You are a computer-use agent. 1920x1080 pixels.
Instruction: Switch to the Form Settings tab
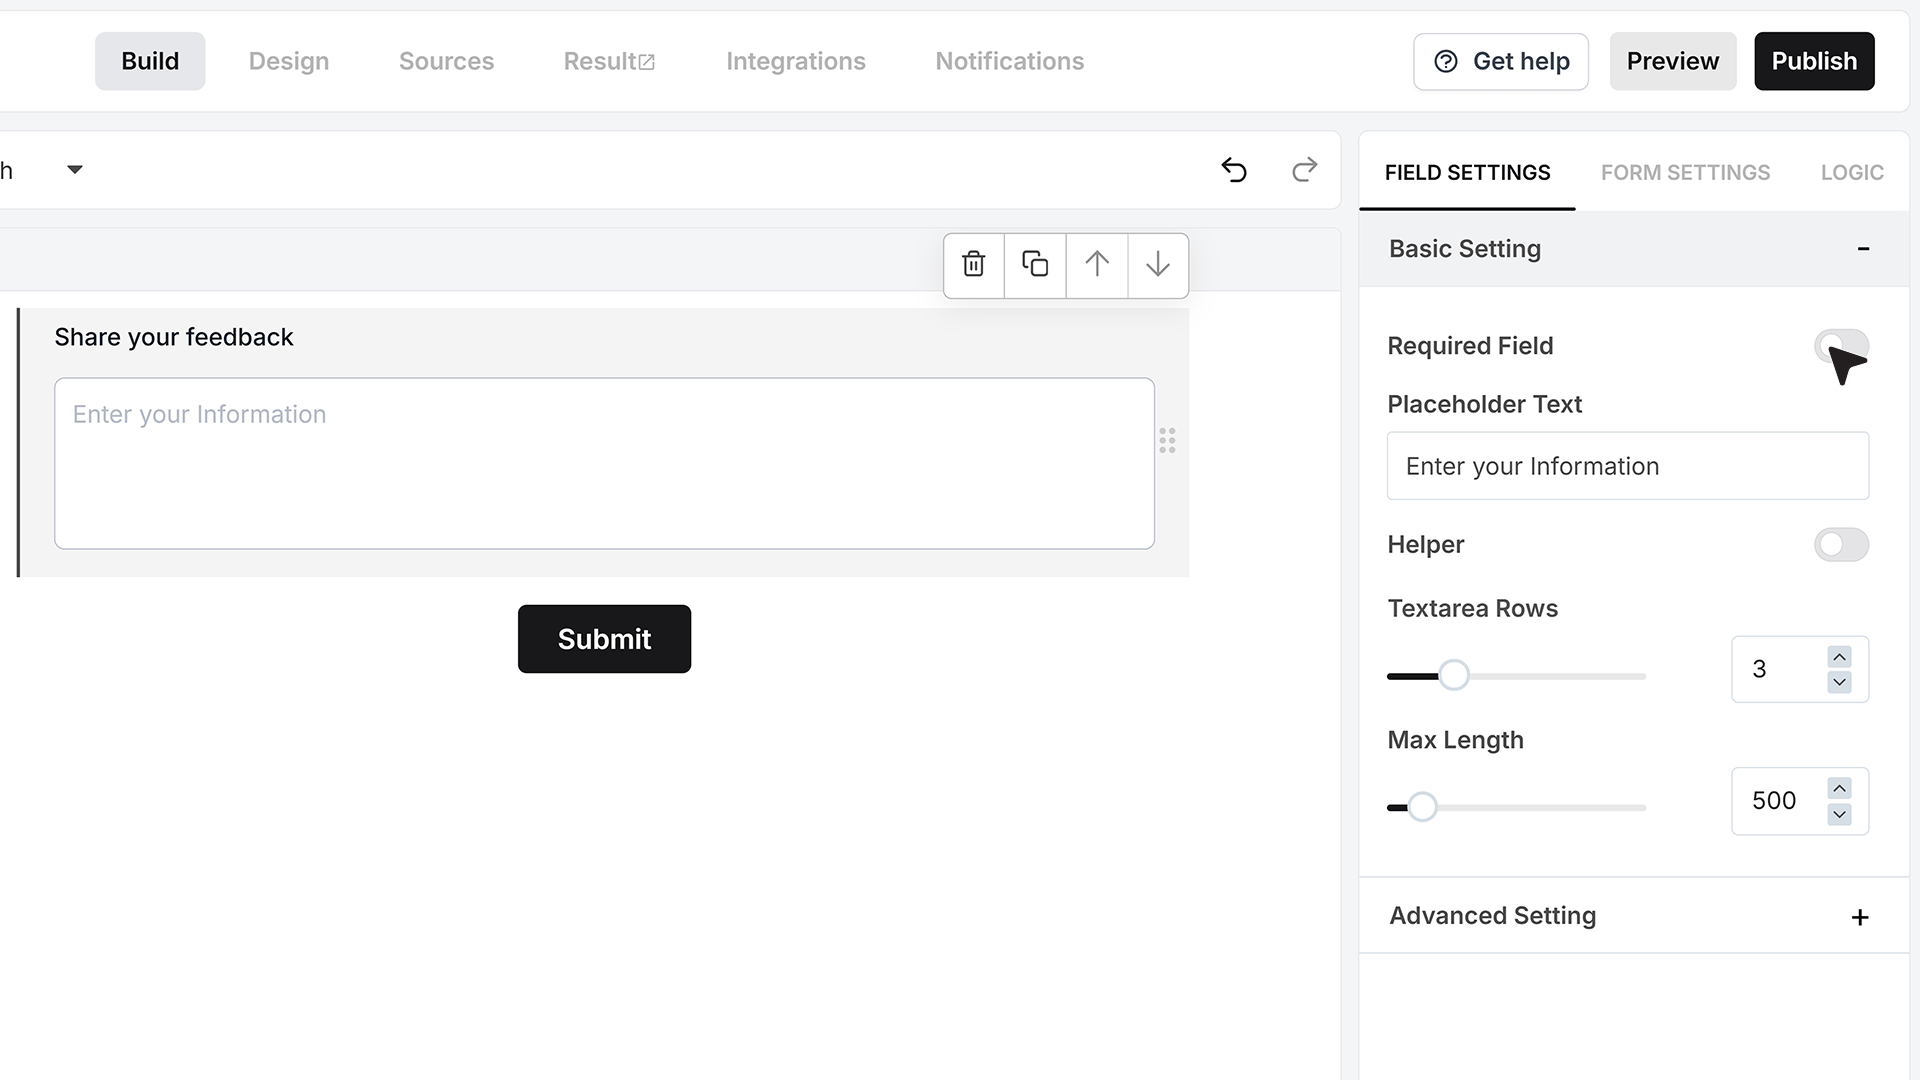pyautogui.click(x=1685, y=173)
